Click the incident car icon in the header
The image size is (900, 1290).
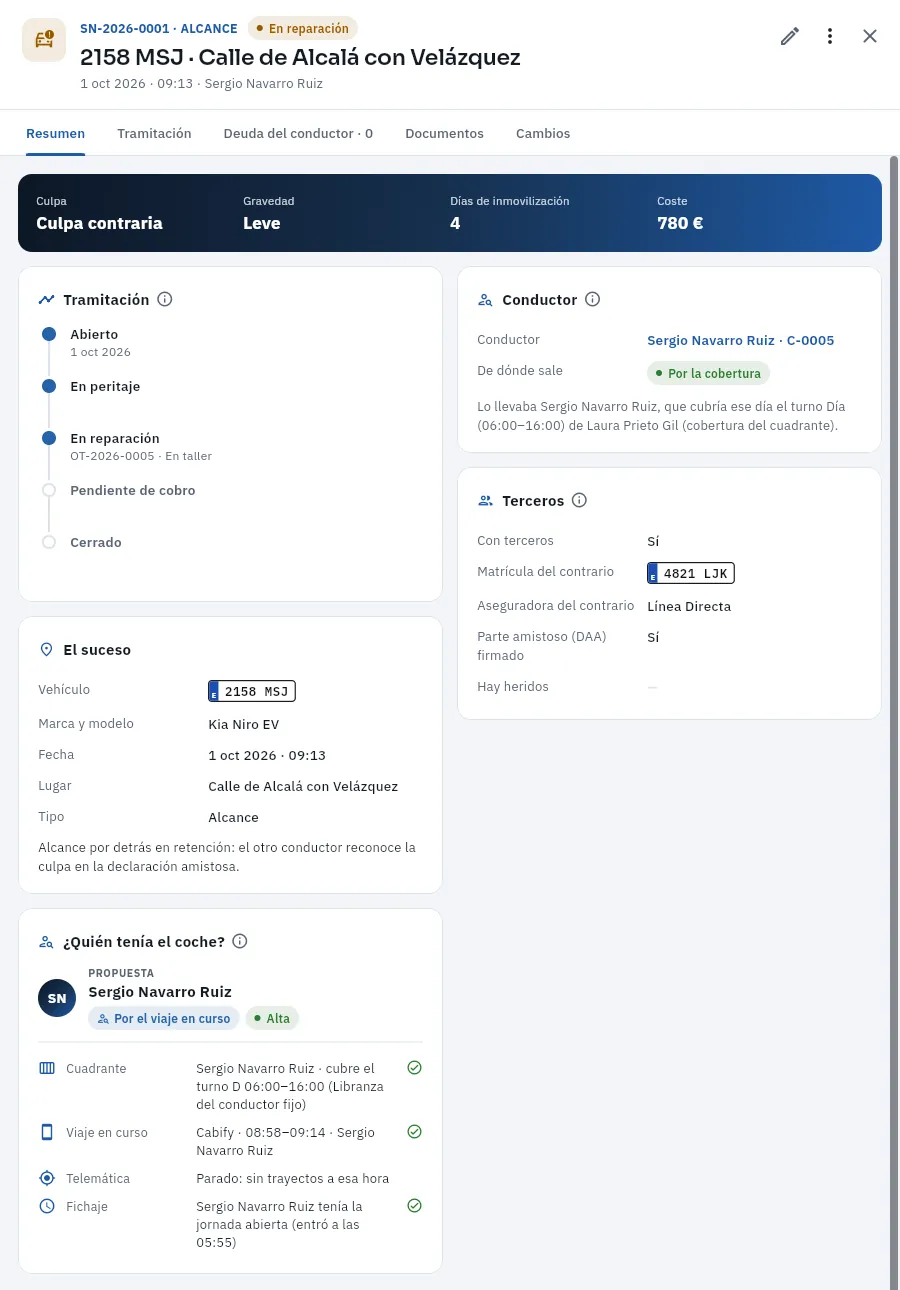pyautogui.click(x=44, y=40)
